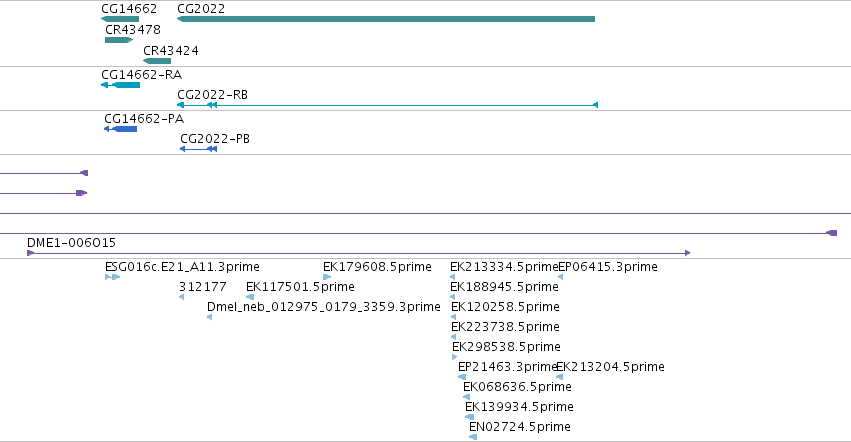This screenshot has width=851, height=442.
Task: Click the EN02724.5prime EST arrow
Action: tap(473, 437)
